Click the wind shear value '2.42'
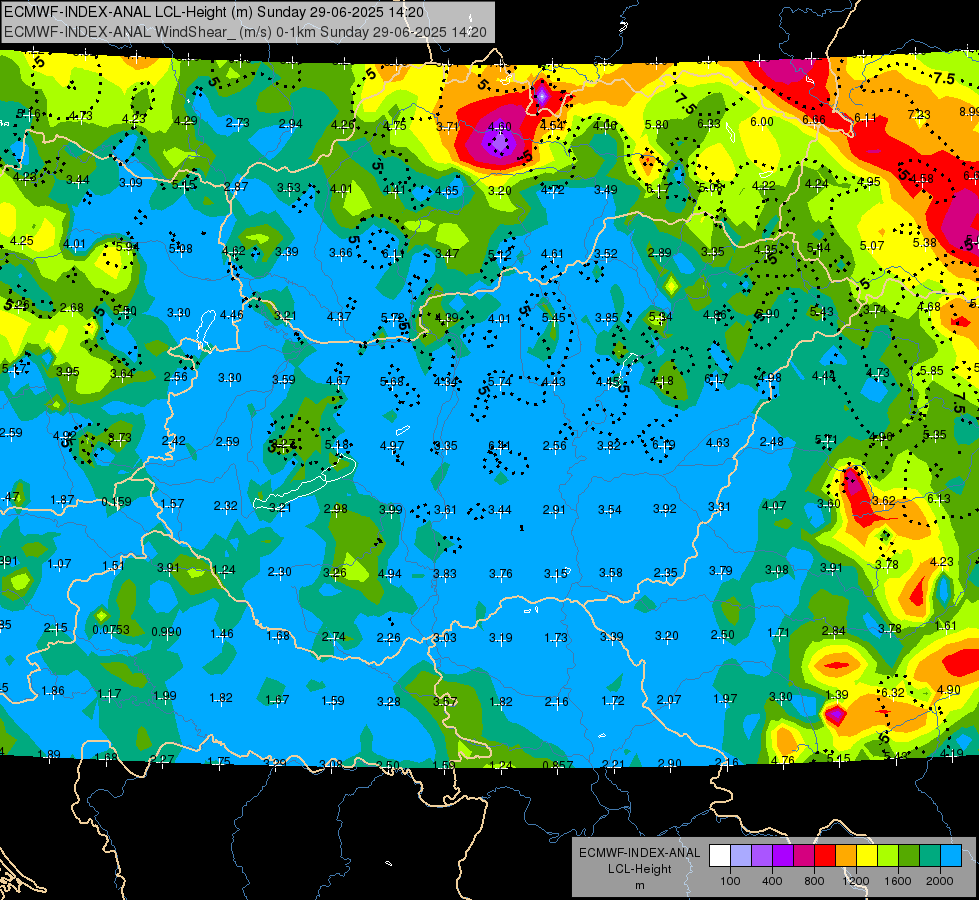The width and height of the screenshot is (979, 900). point(173,440)
